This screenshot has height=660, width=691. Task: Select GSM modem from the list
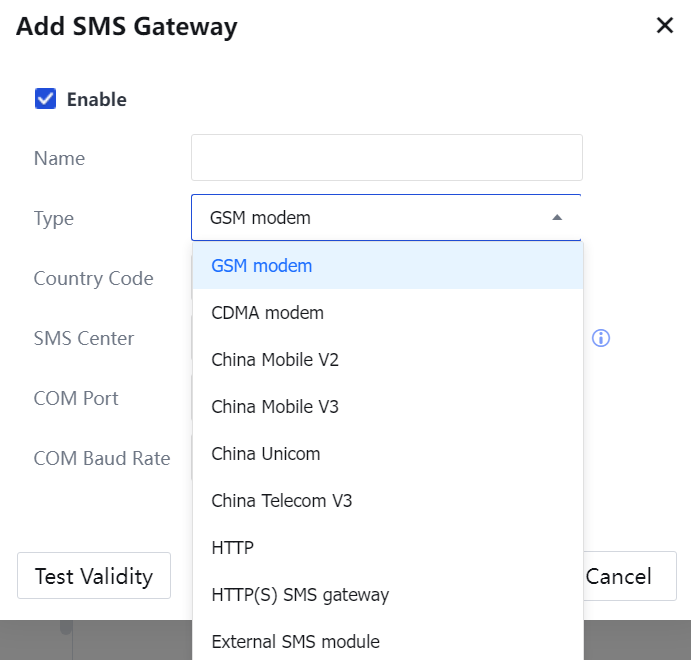coord(262,266)
